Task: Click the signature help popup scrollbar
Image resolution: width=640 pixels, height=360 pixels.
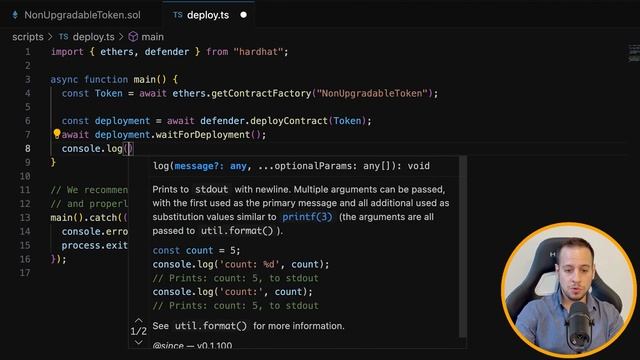Action: click(x=463, y=247)
